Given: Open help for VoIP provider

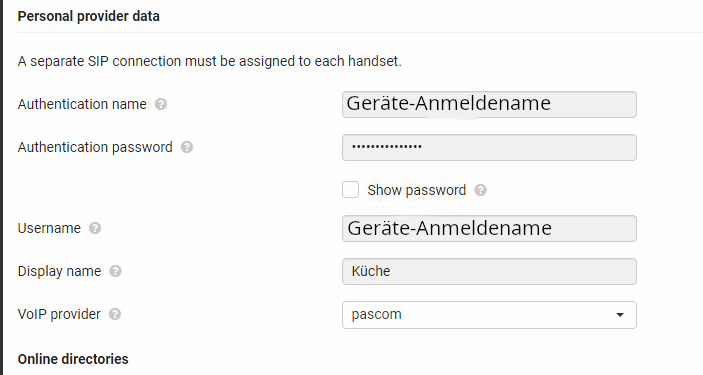Looking at the screenshot, I should point(115,314).
